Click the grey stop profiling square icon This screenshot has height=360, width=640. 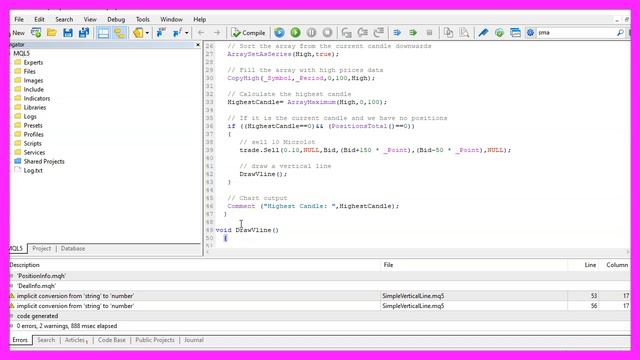coord(429,33)
